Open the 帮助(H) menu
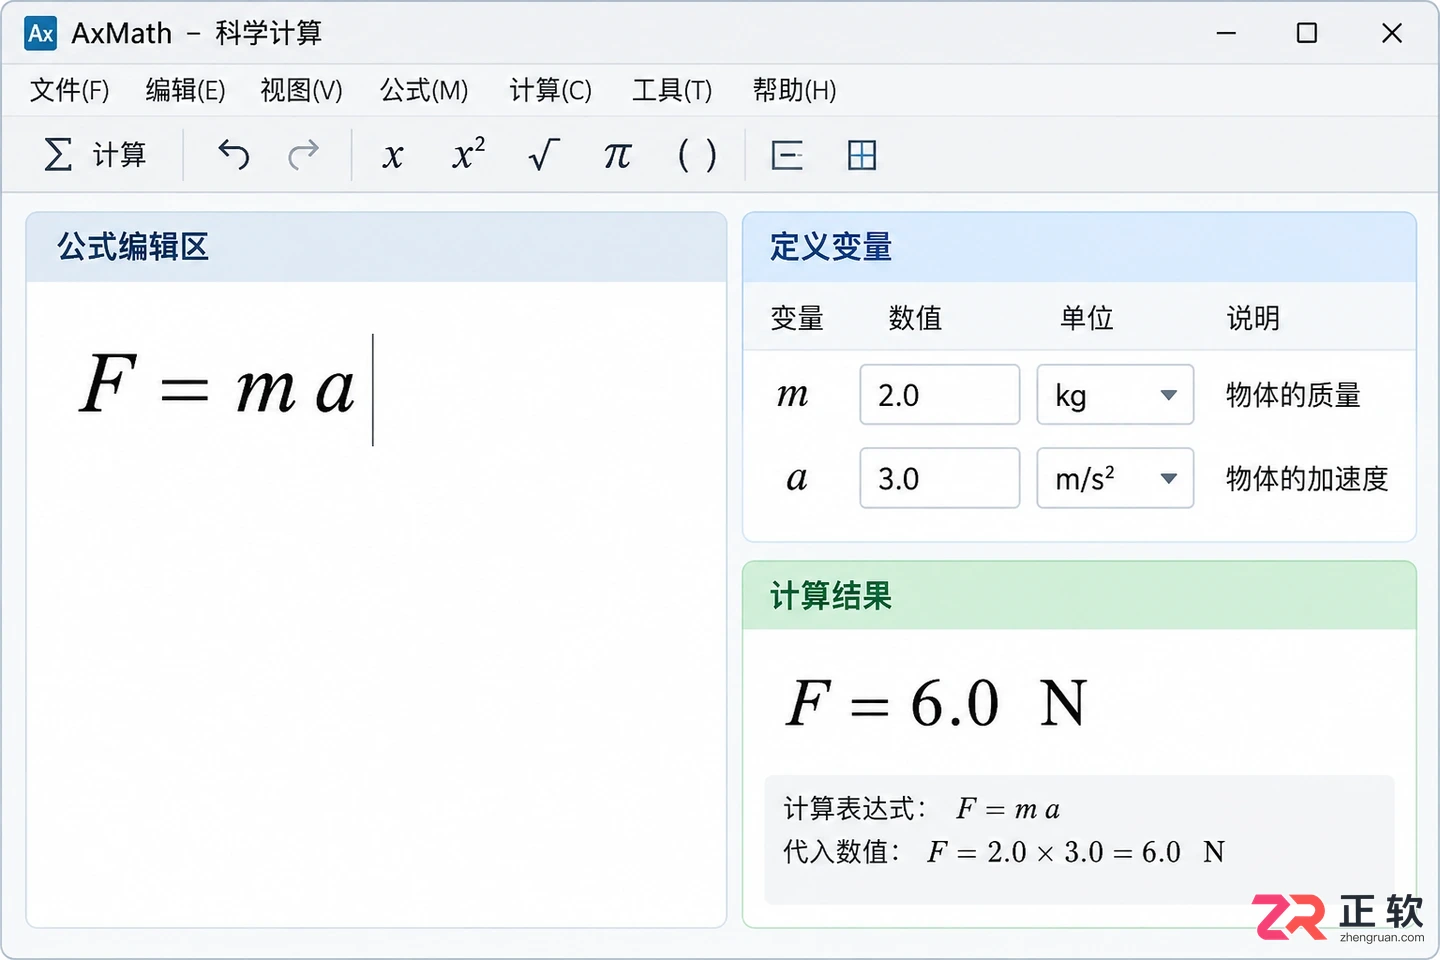Viewport: 1440px width, 960px height. click(x=794, y=90)
